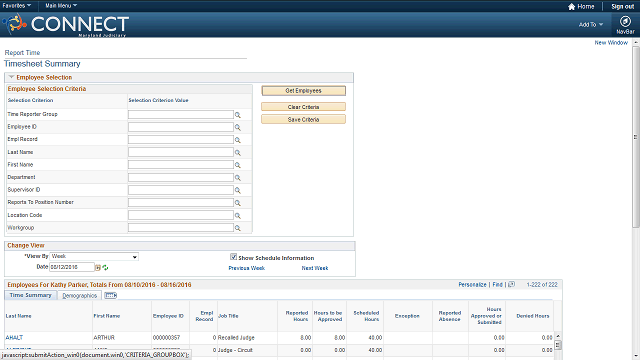The image size is (640, 360).
Task: Click into the Employee ID field
Action: [181, 127]
